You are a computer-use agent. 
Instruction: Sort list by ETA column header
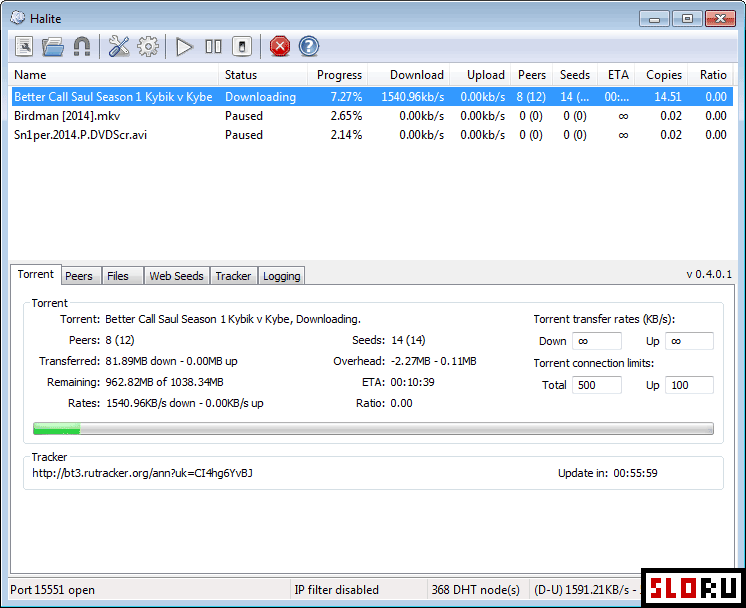(x=616, y=75)
